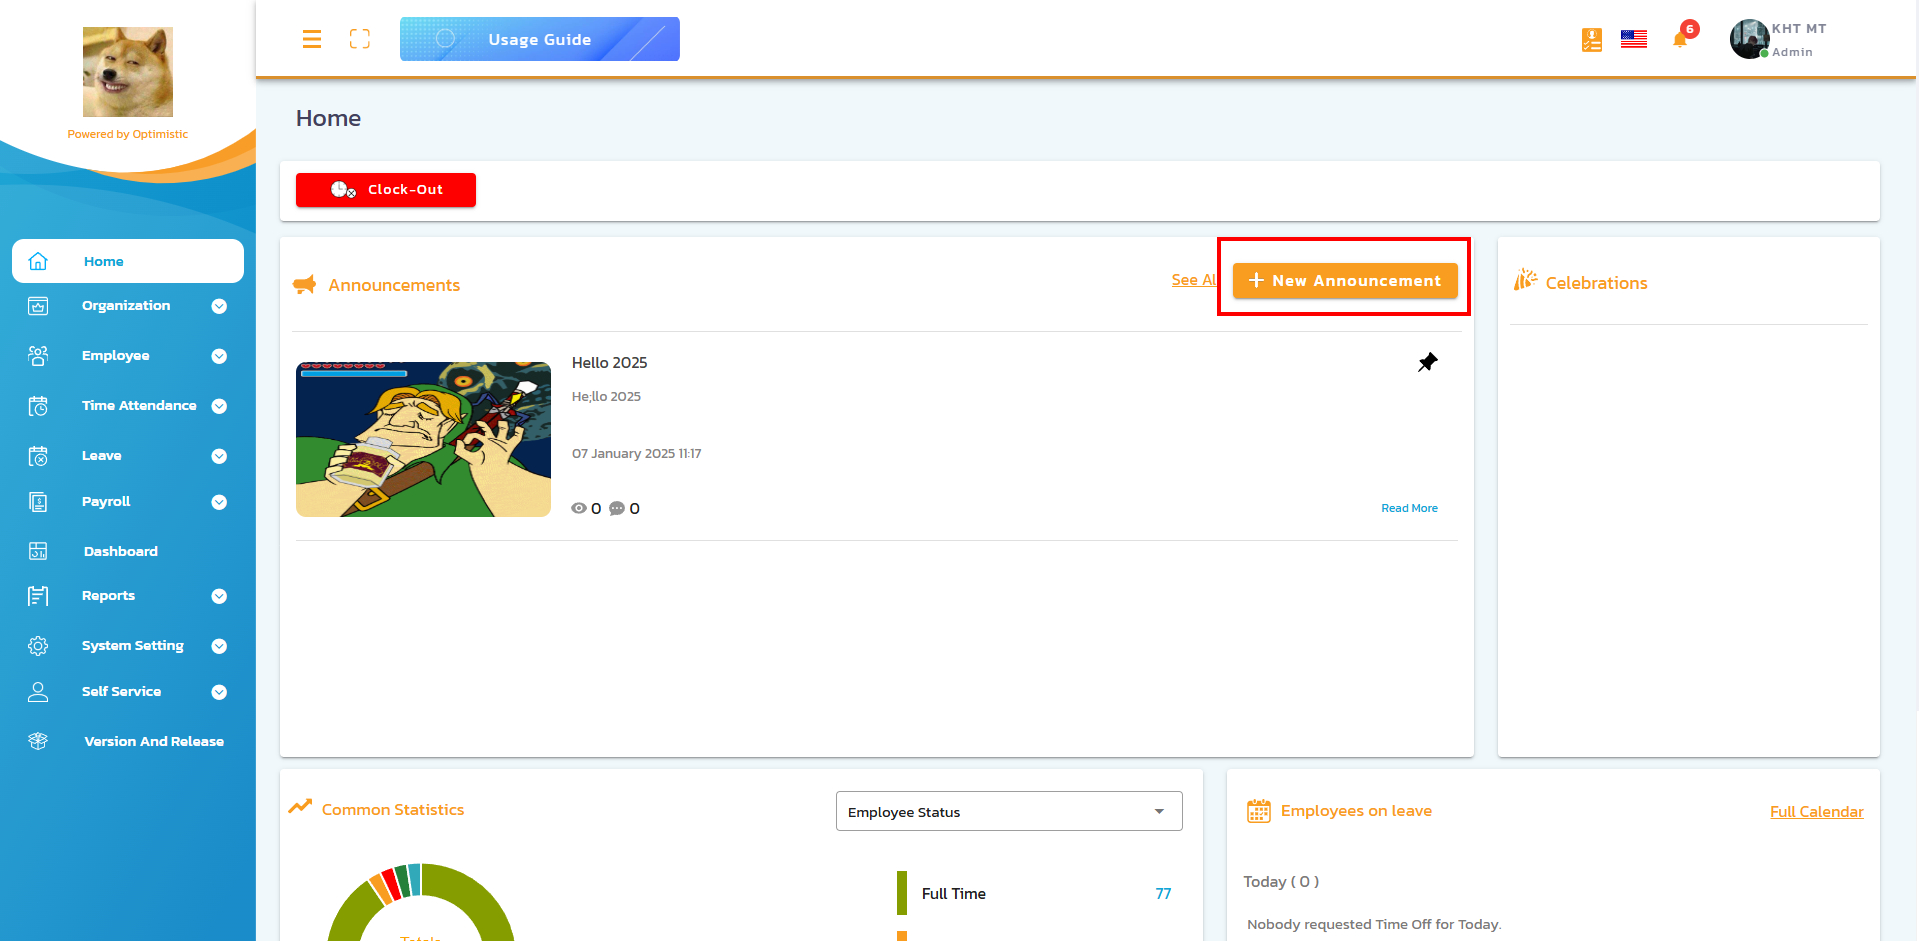Click the New Announcement button
1919x941 pixels.
coord(1344,281)
